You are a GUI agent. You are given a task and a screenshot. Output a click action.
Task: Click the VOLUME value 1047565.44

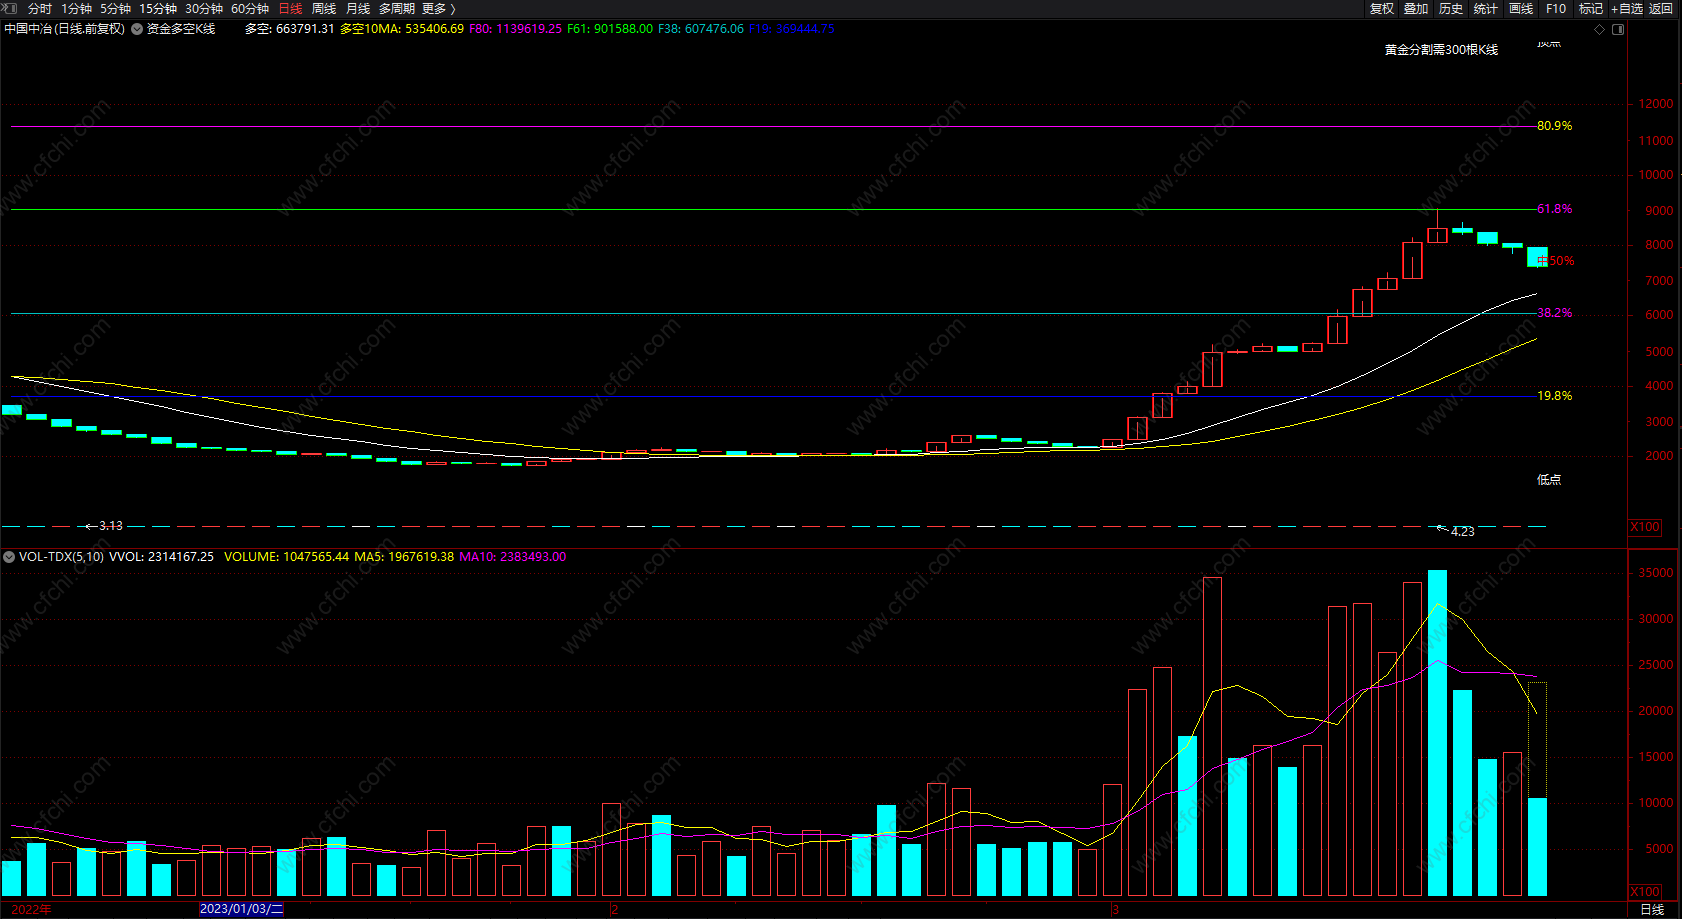pos(316,557)
